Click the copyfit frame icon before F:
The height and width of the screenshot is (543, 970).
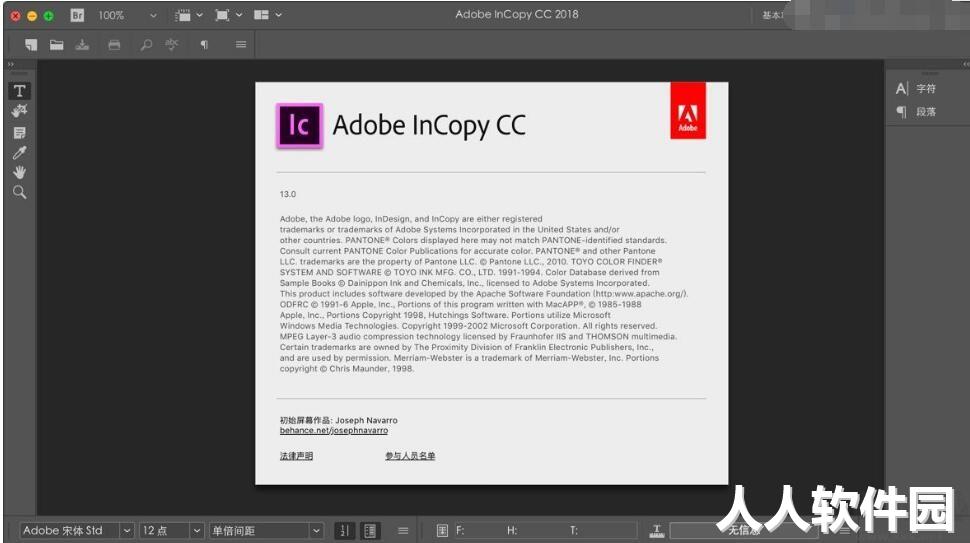(x=442, y=531)
